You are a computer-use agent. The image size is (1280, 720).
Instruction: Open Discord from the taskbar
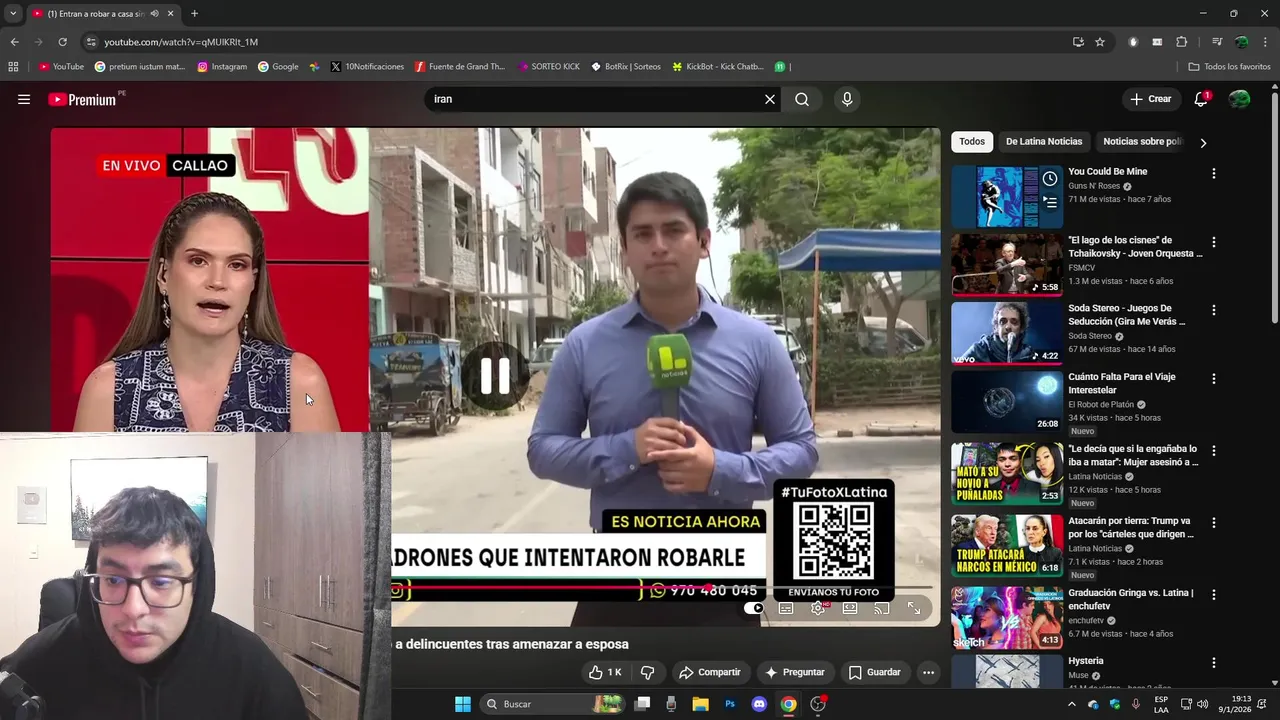click(x=759, y=704)
